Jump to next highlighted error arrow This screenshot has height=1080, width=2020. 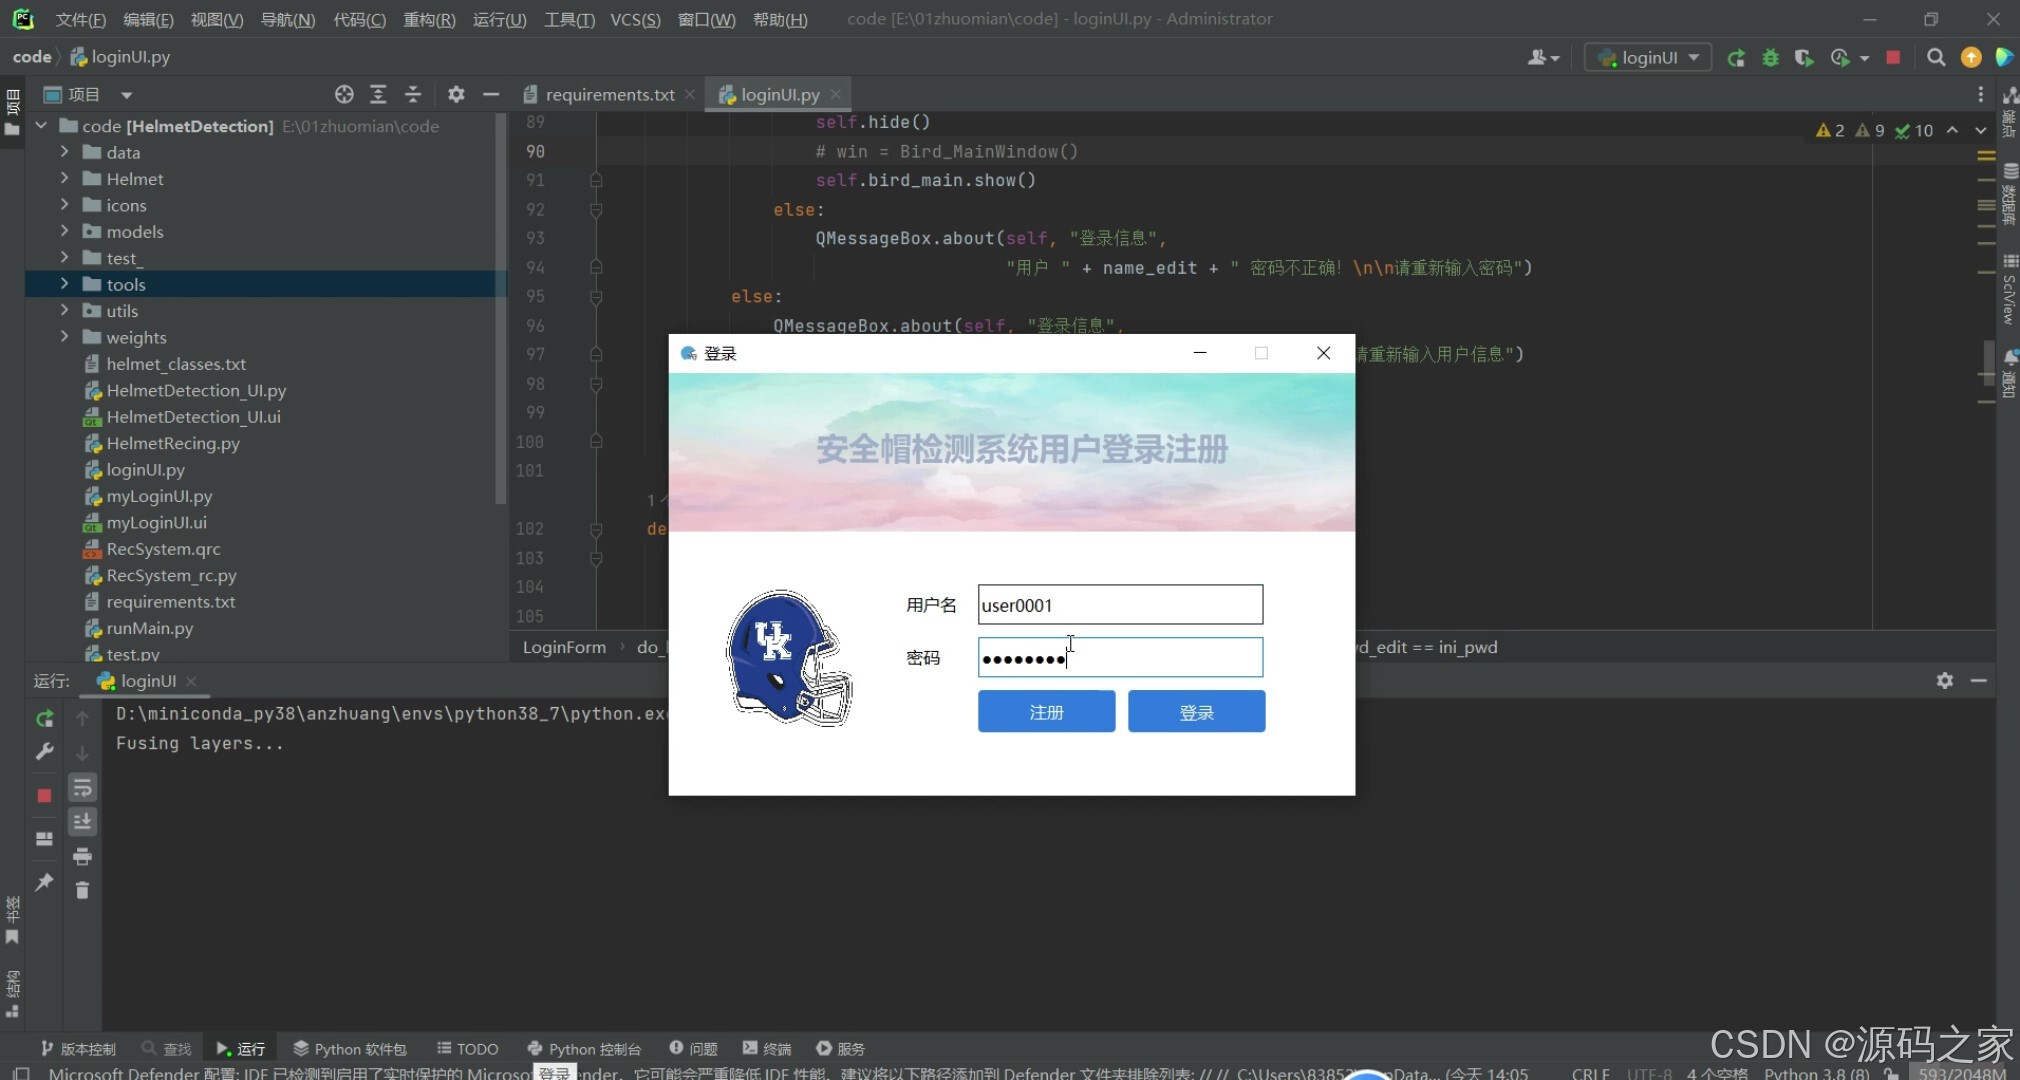1980,130
